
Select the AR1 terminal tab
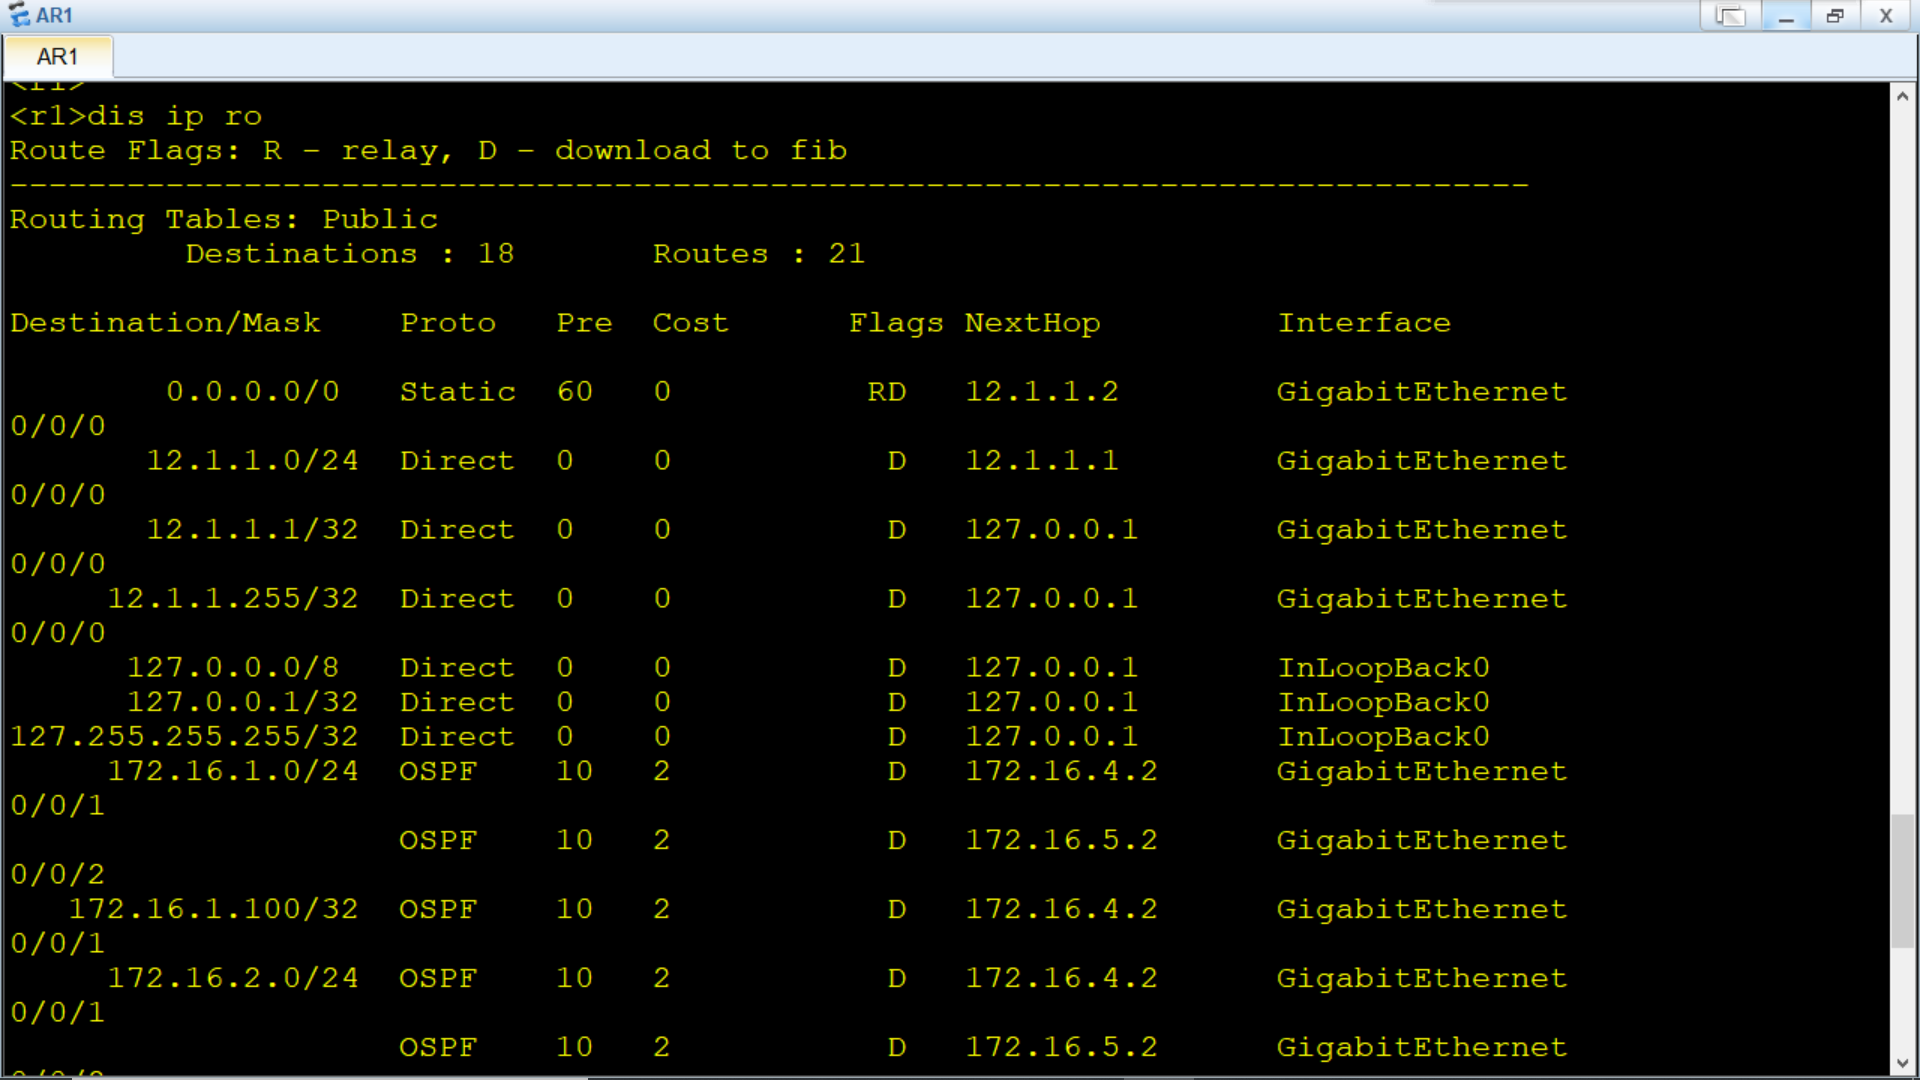(x=57, y=57)
